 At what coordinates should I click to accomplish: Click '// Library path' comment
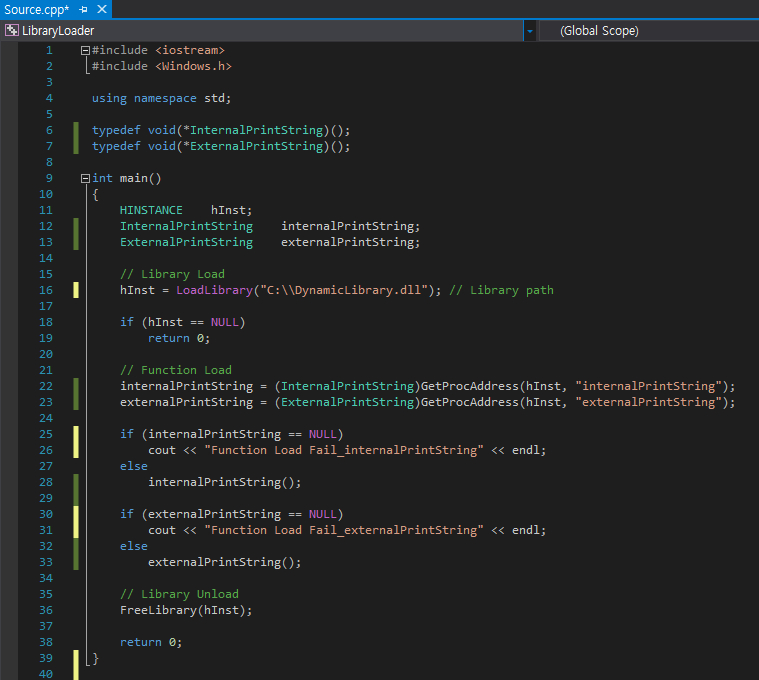[501, 290]
